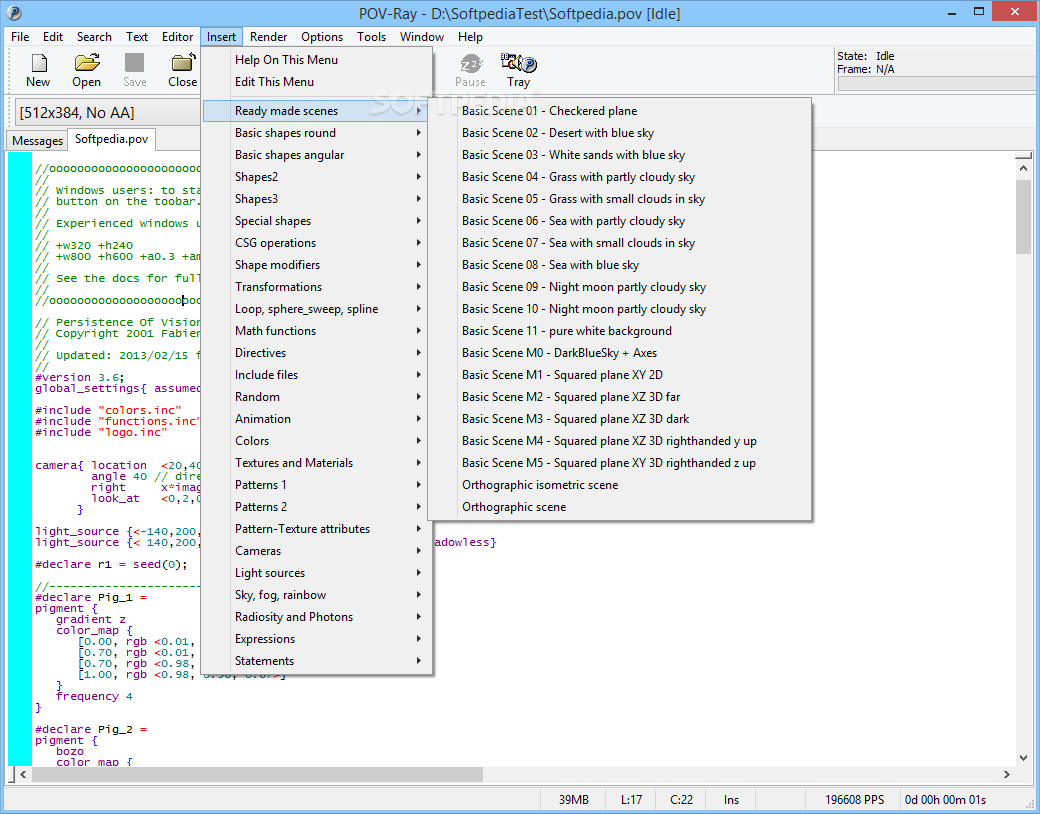Expand Basic shapes round submenu

tap(317, 133)
